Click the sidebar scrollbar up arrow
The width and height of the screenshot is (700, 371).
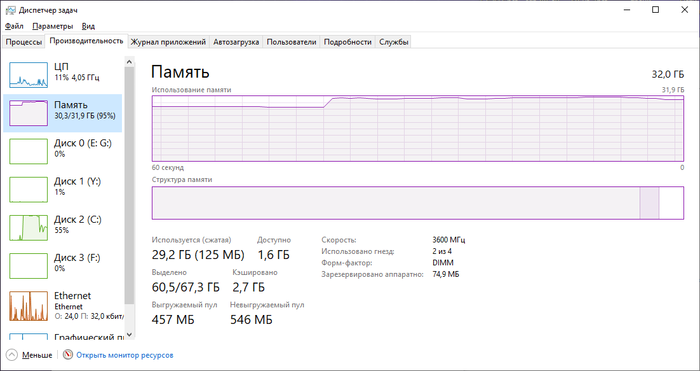(129, 62)
